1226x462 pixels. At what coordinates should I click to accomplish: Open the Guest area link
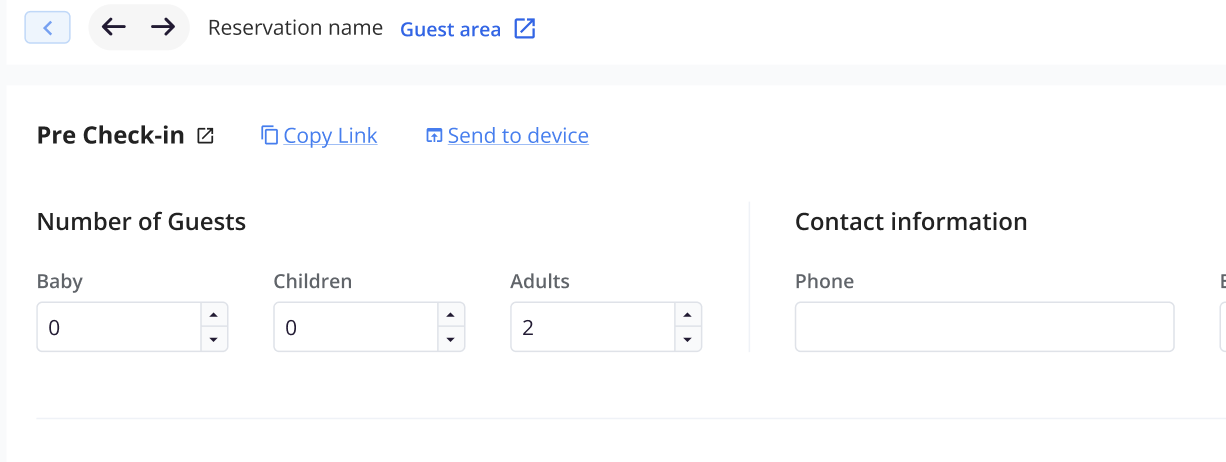coord(450,29)
